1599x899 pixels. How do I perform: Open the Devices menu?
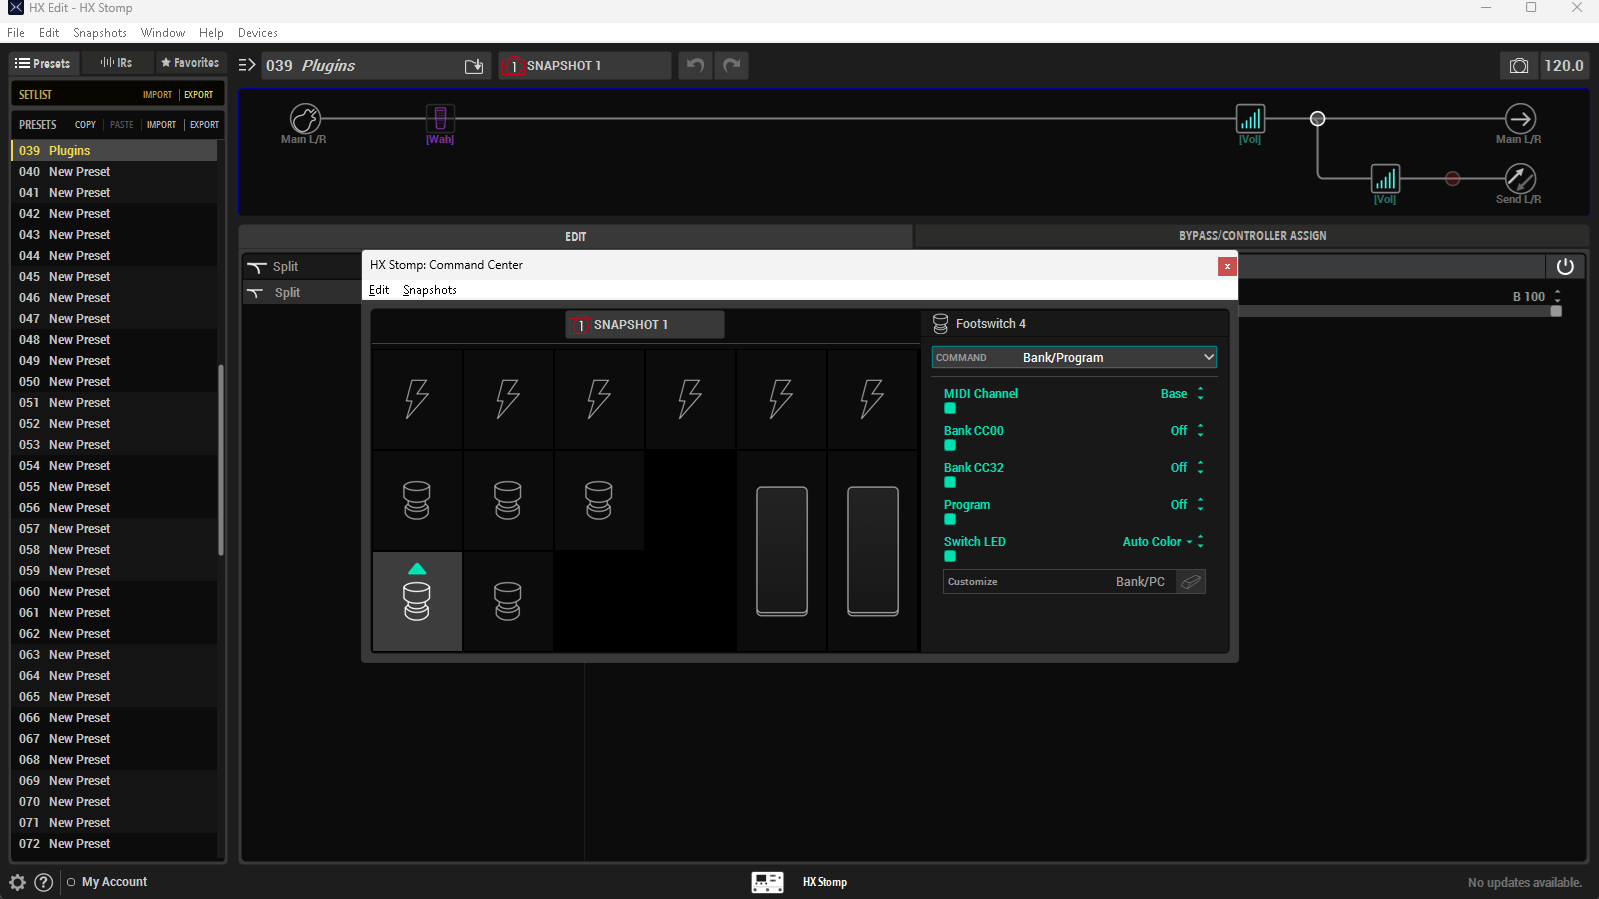point(257,33)
